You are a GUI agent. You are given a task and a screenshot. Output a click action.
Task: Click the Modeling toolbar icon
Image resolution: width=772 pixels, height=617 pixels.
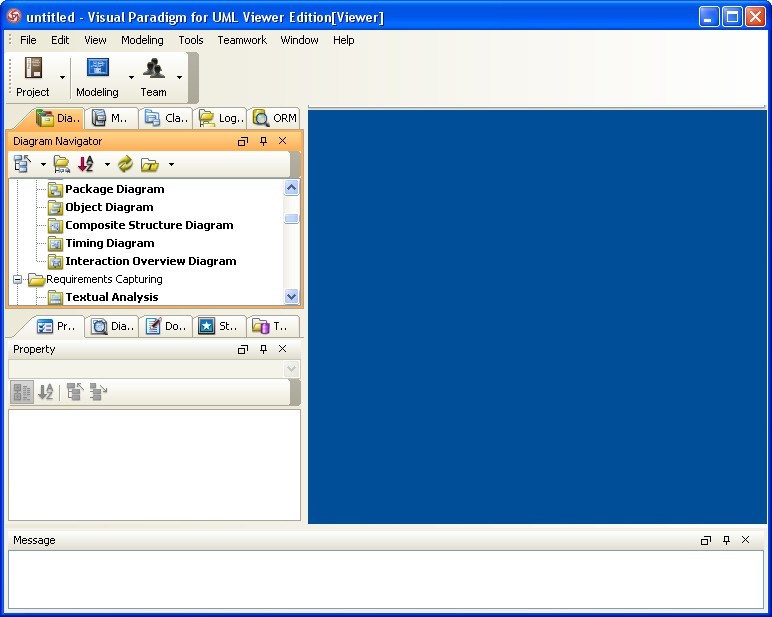97,68
